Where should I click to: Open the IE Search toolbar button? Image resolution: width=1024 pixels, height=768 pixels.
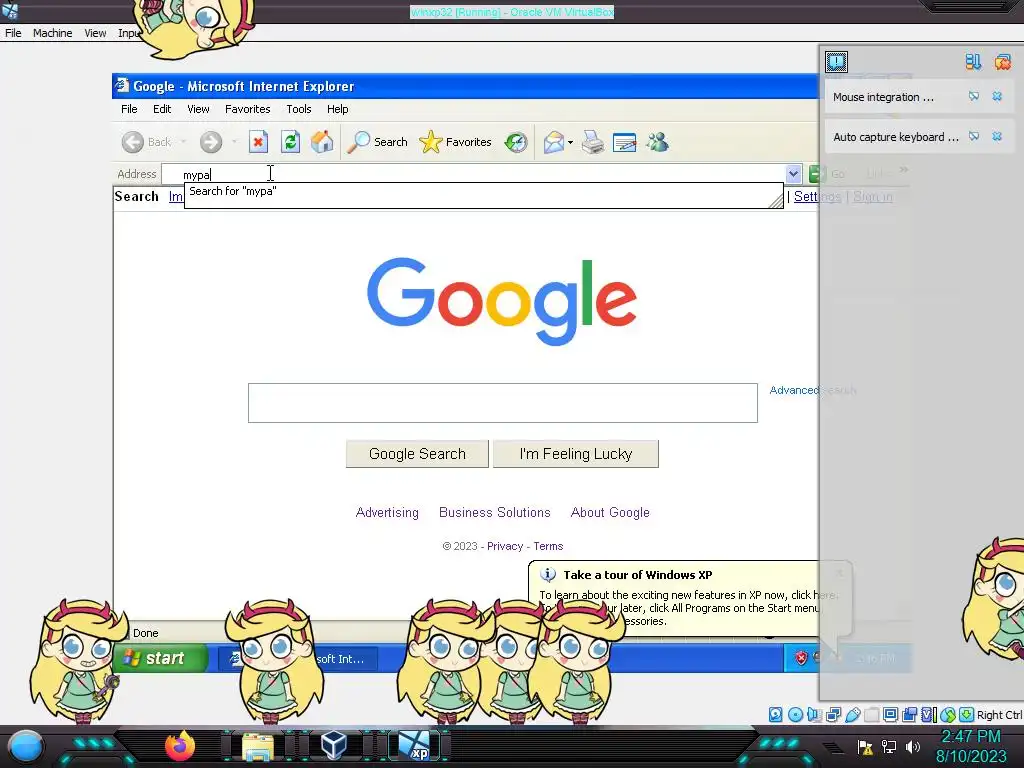point(377,142)
